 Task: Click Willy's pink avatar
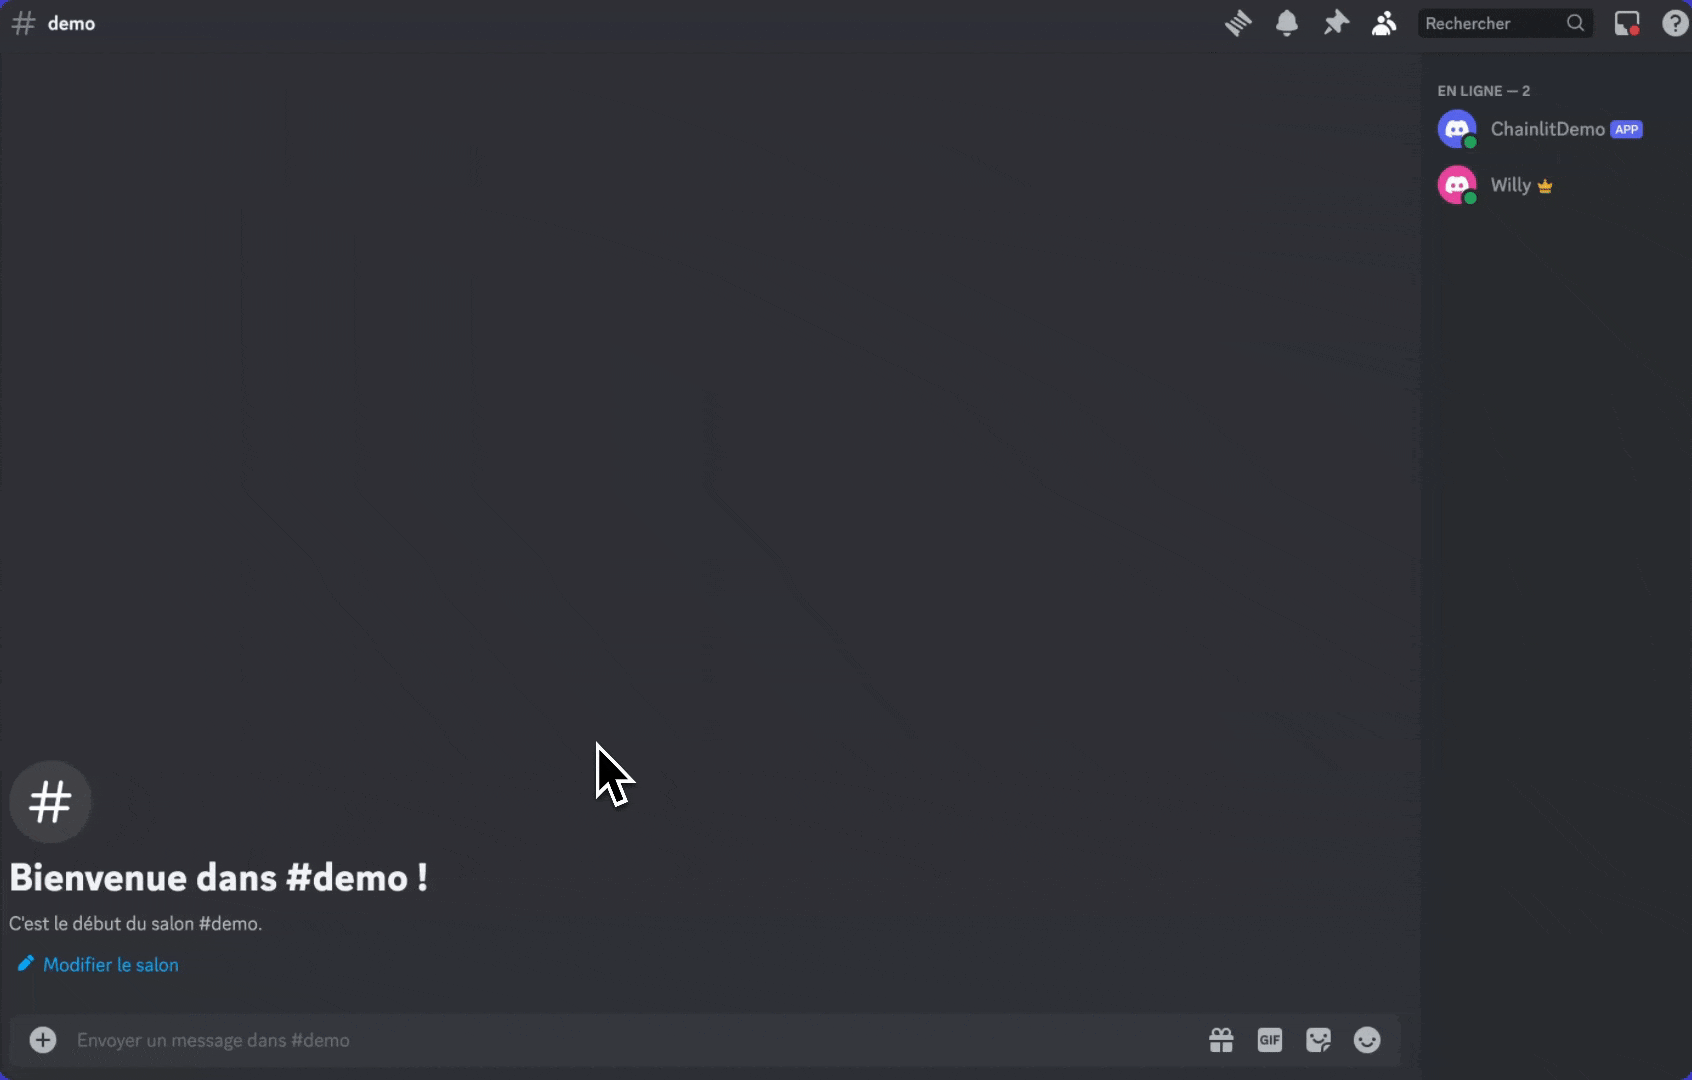click(1457, 185)
